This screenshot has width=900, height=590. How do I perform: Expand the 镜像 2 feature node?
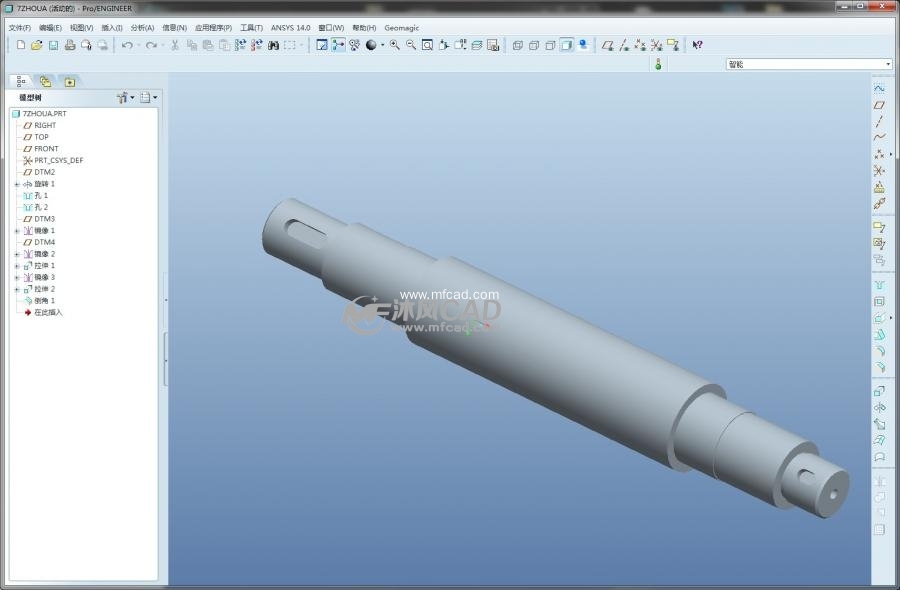coord(17,254)
